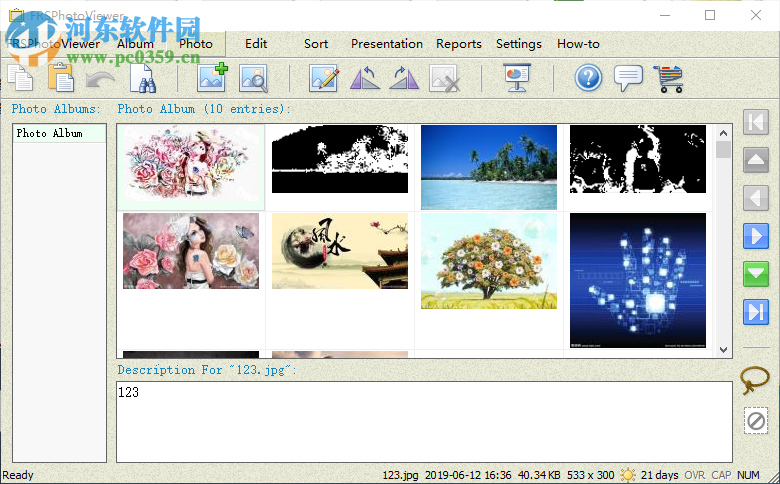Open the Reports menu

coord(459,44)
